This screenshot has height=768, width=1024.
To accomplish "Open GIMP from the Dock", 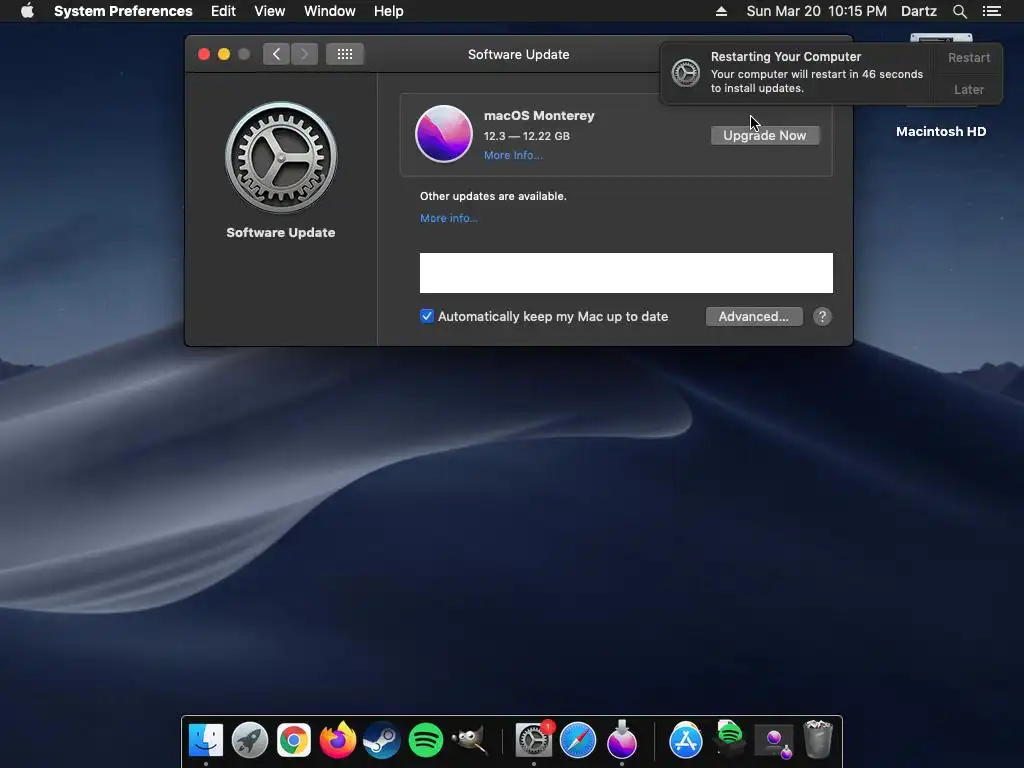I will (470, 740).
